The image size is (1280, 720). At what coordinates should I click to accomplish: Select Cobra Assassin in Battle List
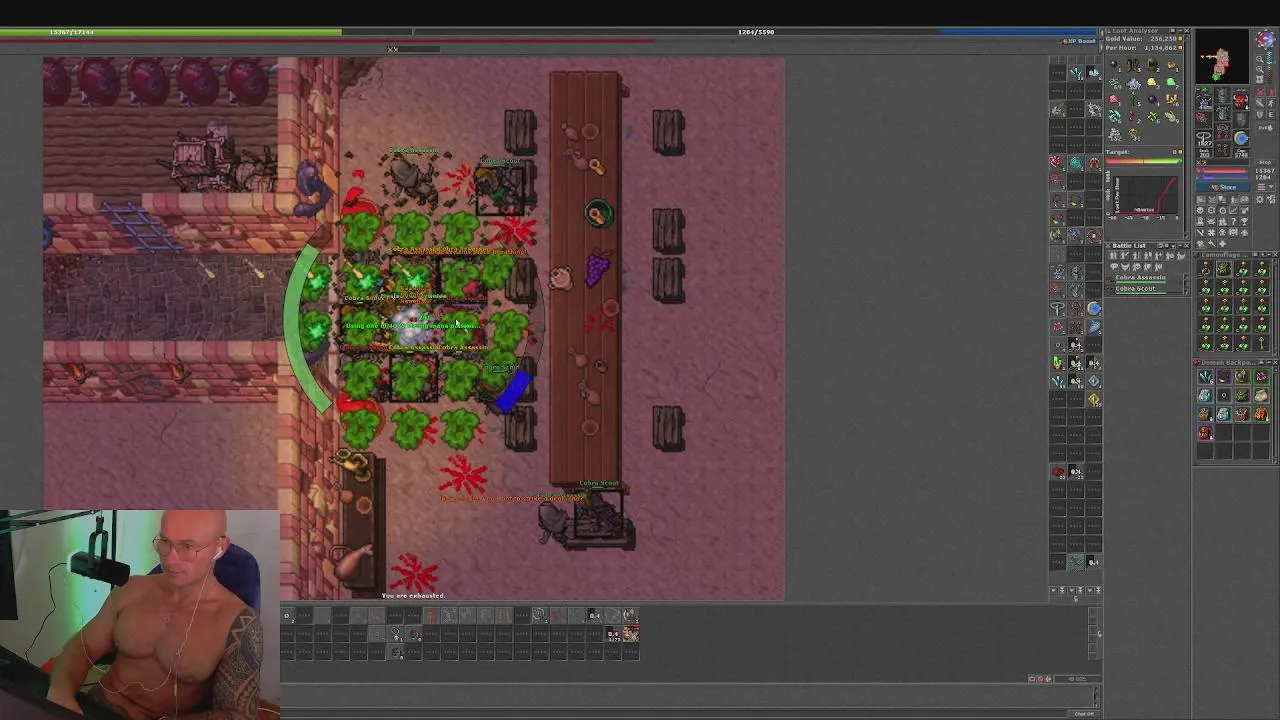(x=1141, y=278)
